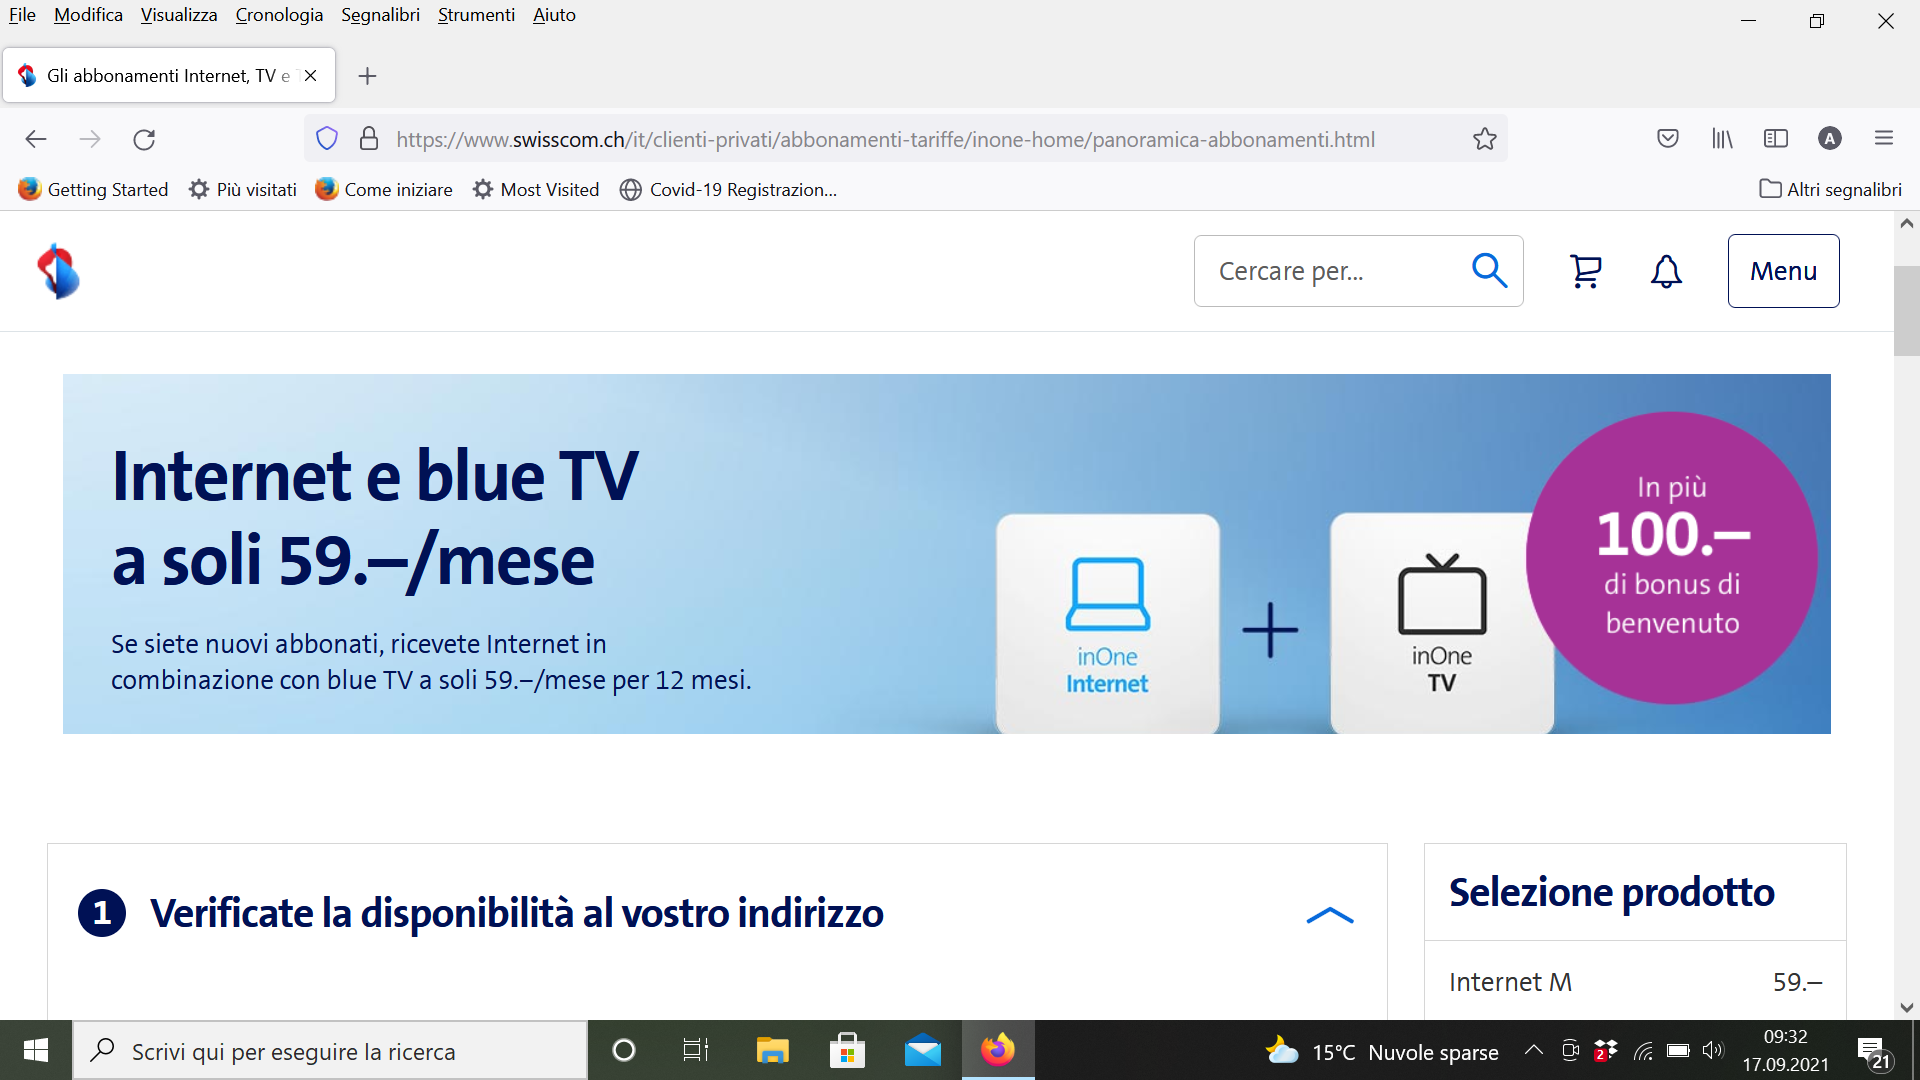Select the Gli abbonamenti Internet tab
The height and width of the screenshot is (1080, 1920).
coord(168,76)
